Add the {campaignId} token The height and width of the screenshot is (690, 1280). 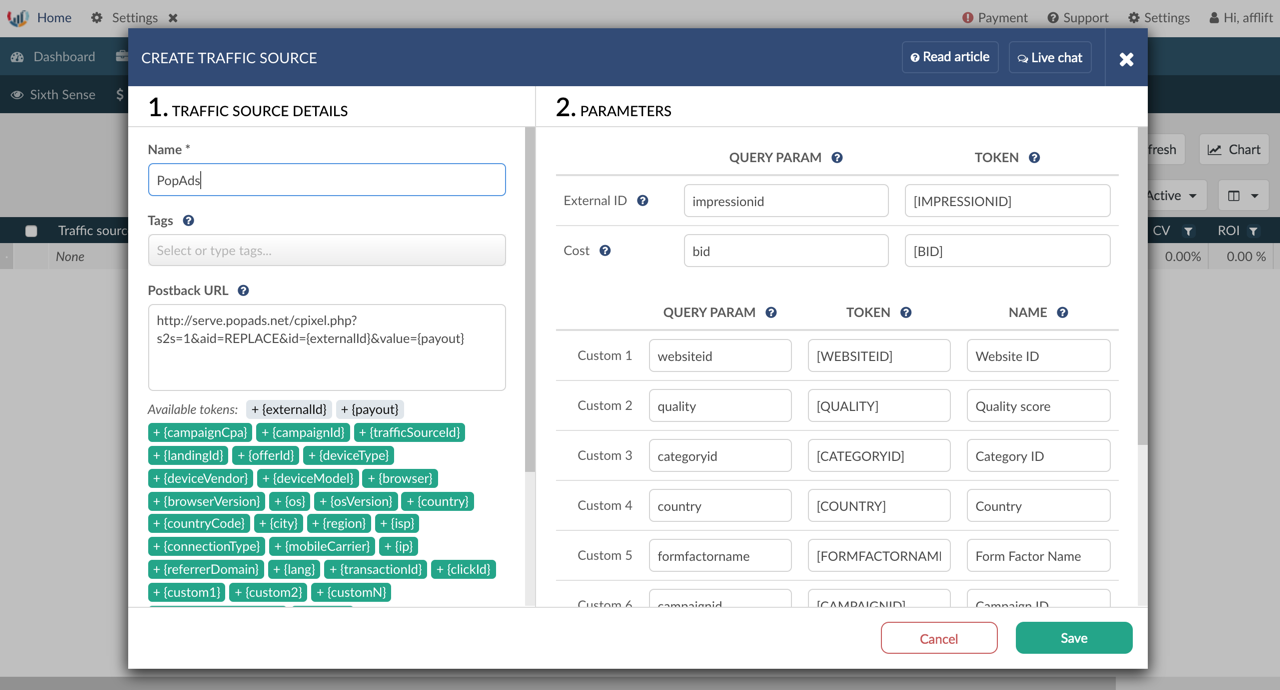[x=303, y=433]
